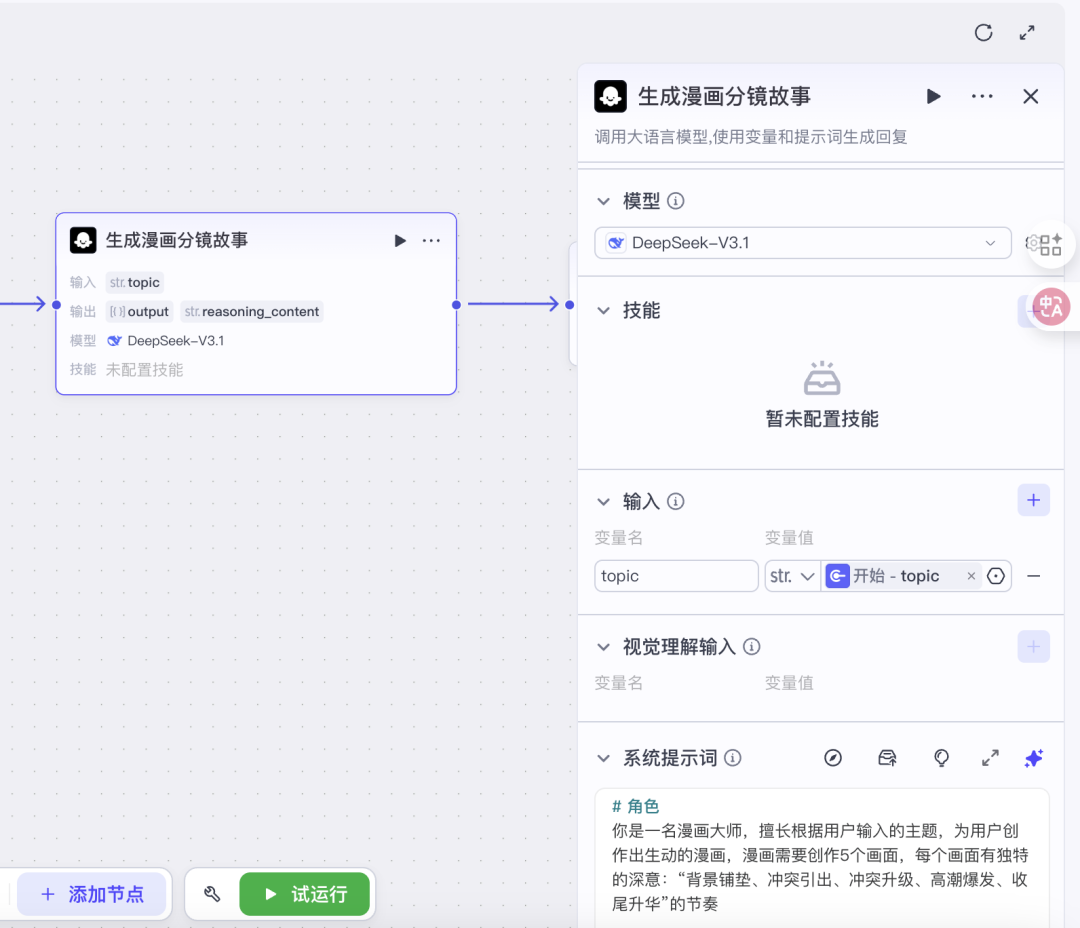Click the AI sparkle optimize prompt icon
Image resolution: width=1080 pixels, height=928 pixels.
tap(1034, 758)
